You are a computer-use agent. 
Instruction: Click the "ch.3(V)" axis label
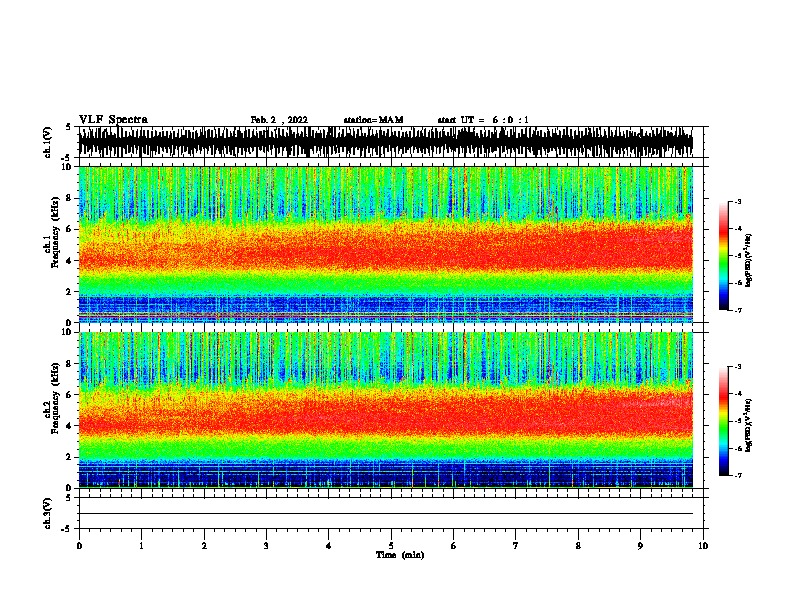48,513
